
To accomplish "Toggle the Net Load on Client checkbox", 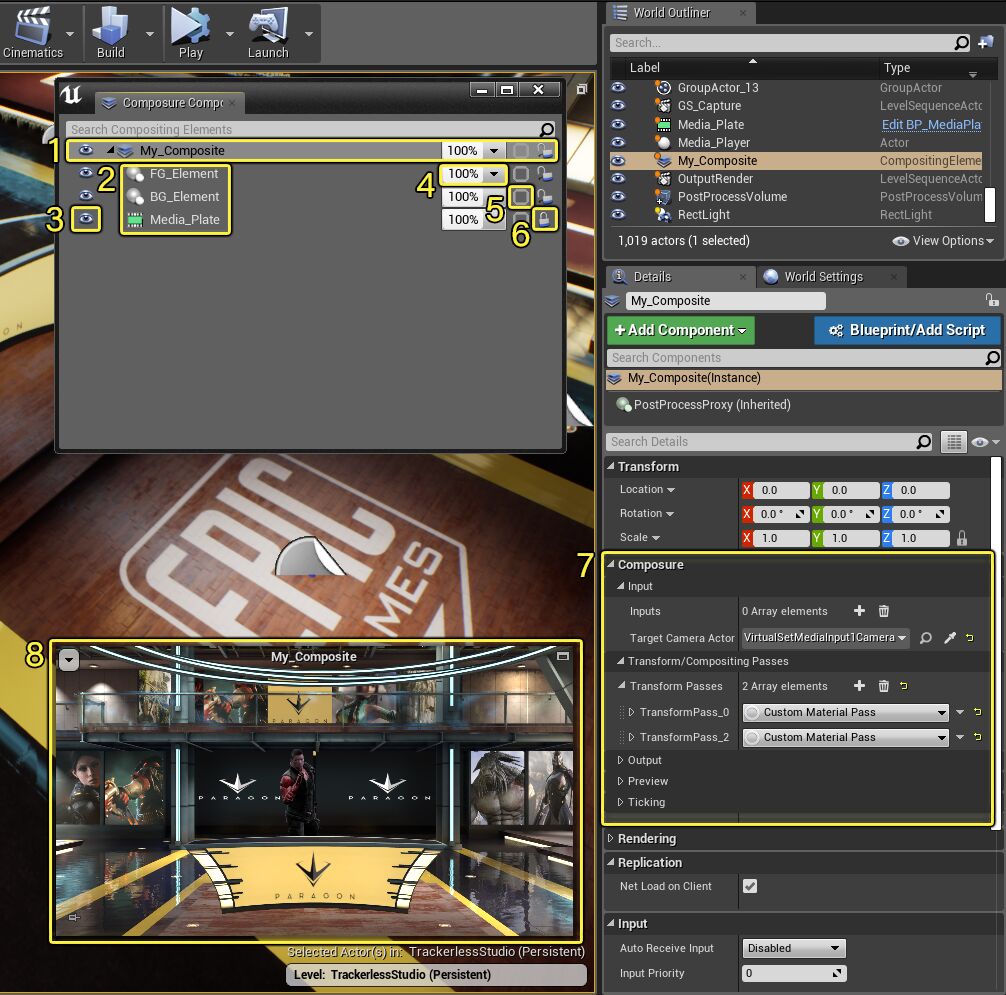I will (750, 886).
